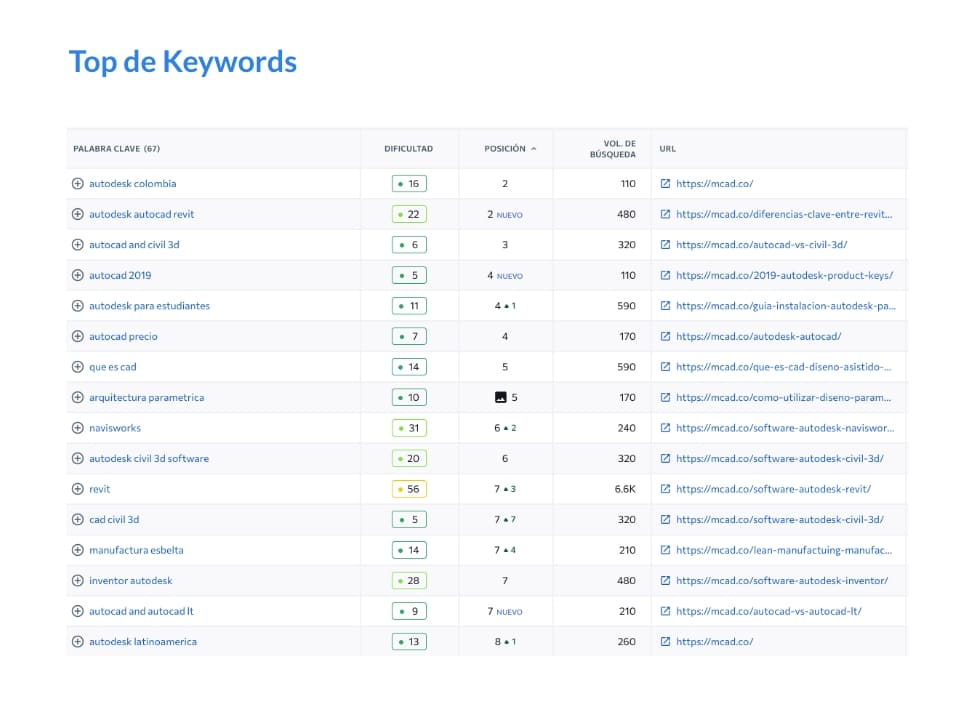This screenshot has height=706, width=980.
Task: Click the Vol. de Búsqueda column header
Action: coord(612,149)
